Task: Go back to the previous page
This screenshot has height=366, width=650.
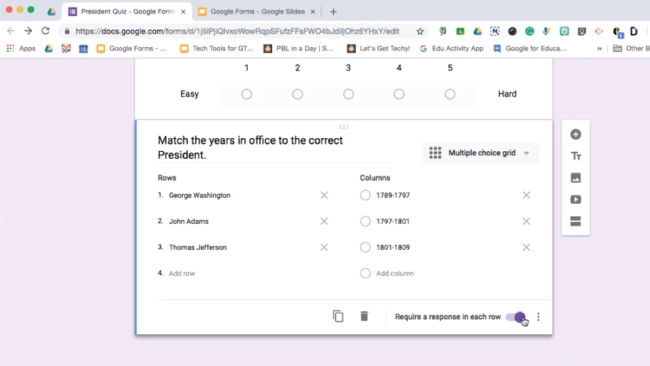Action: [x=11, y=31]
